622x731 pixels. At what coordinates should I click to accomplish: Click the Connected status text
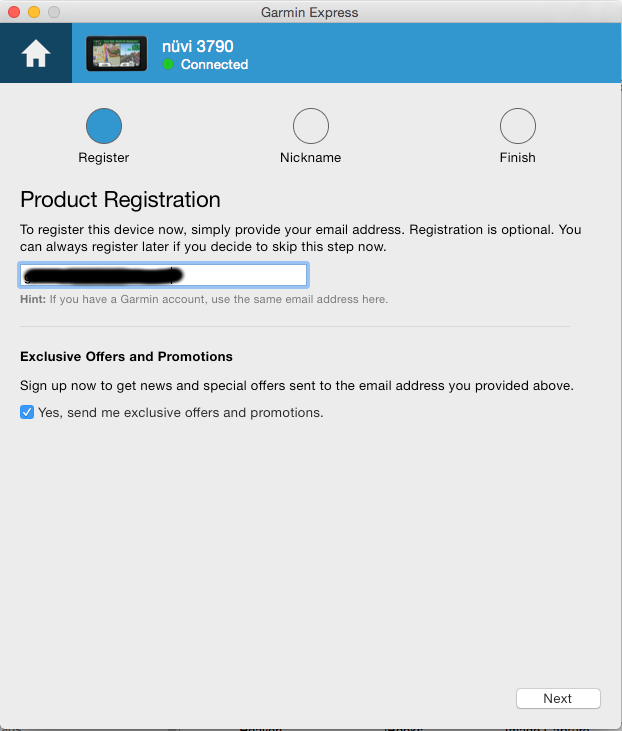214,64
